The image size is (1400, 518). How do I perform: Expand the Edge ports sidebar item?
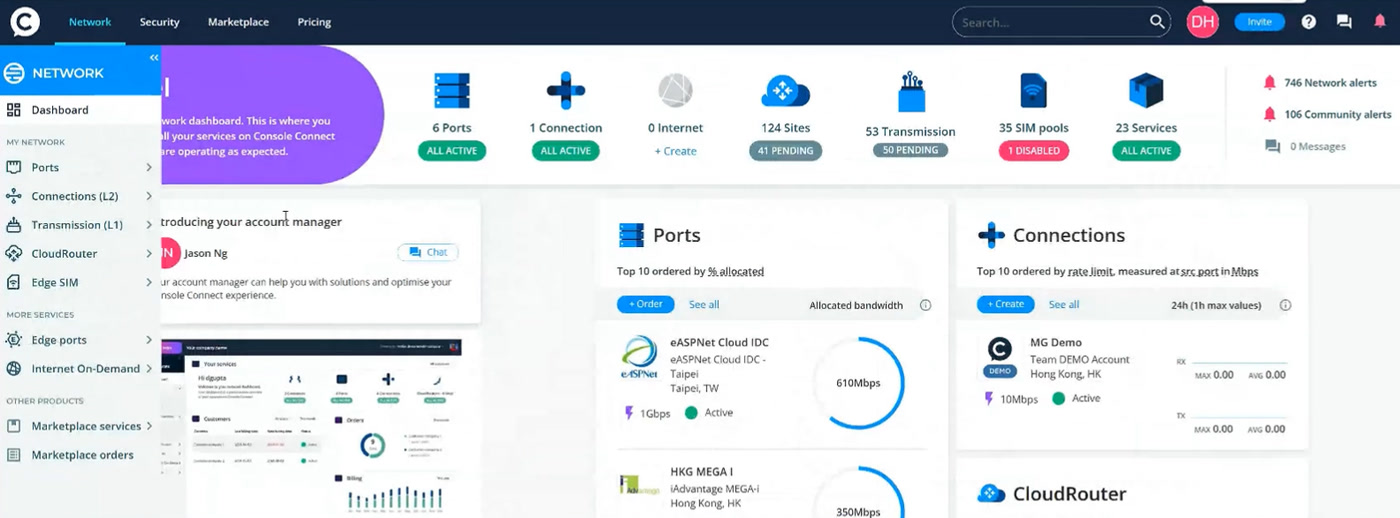point(149,340)
